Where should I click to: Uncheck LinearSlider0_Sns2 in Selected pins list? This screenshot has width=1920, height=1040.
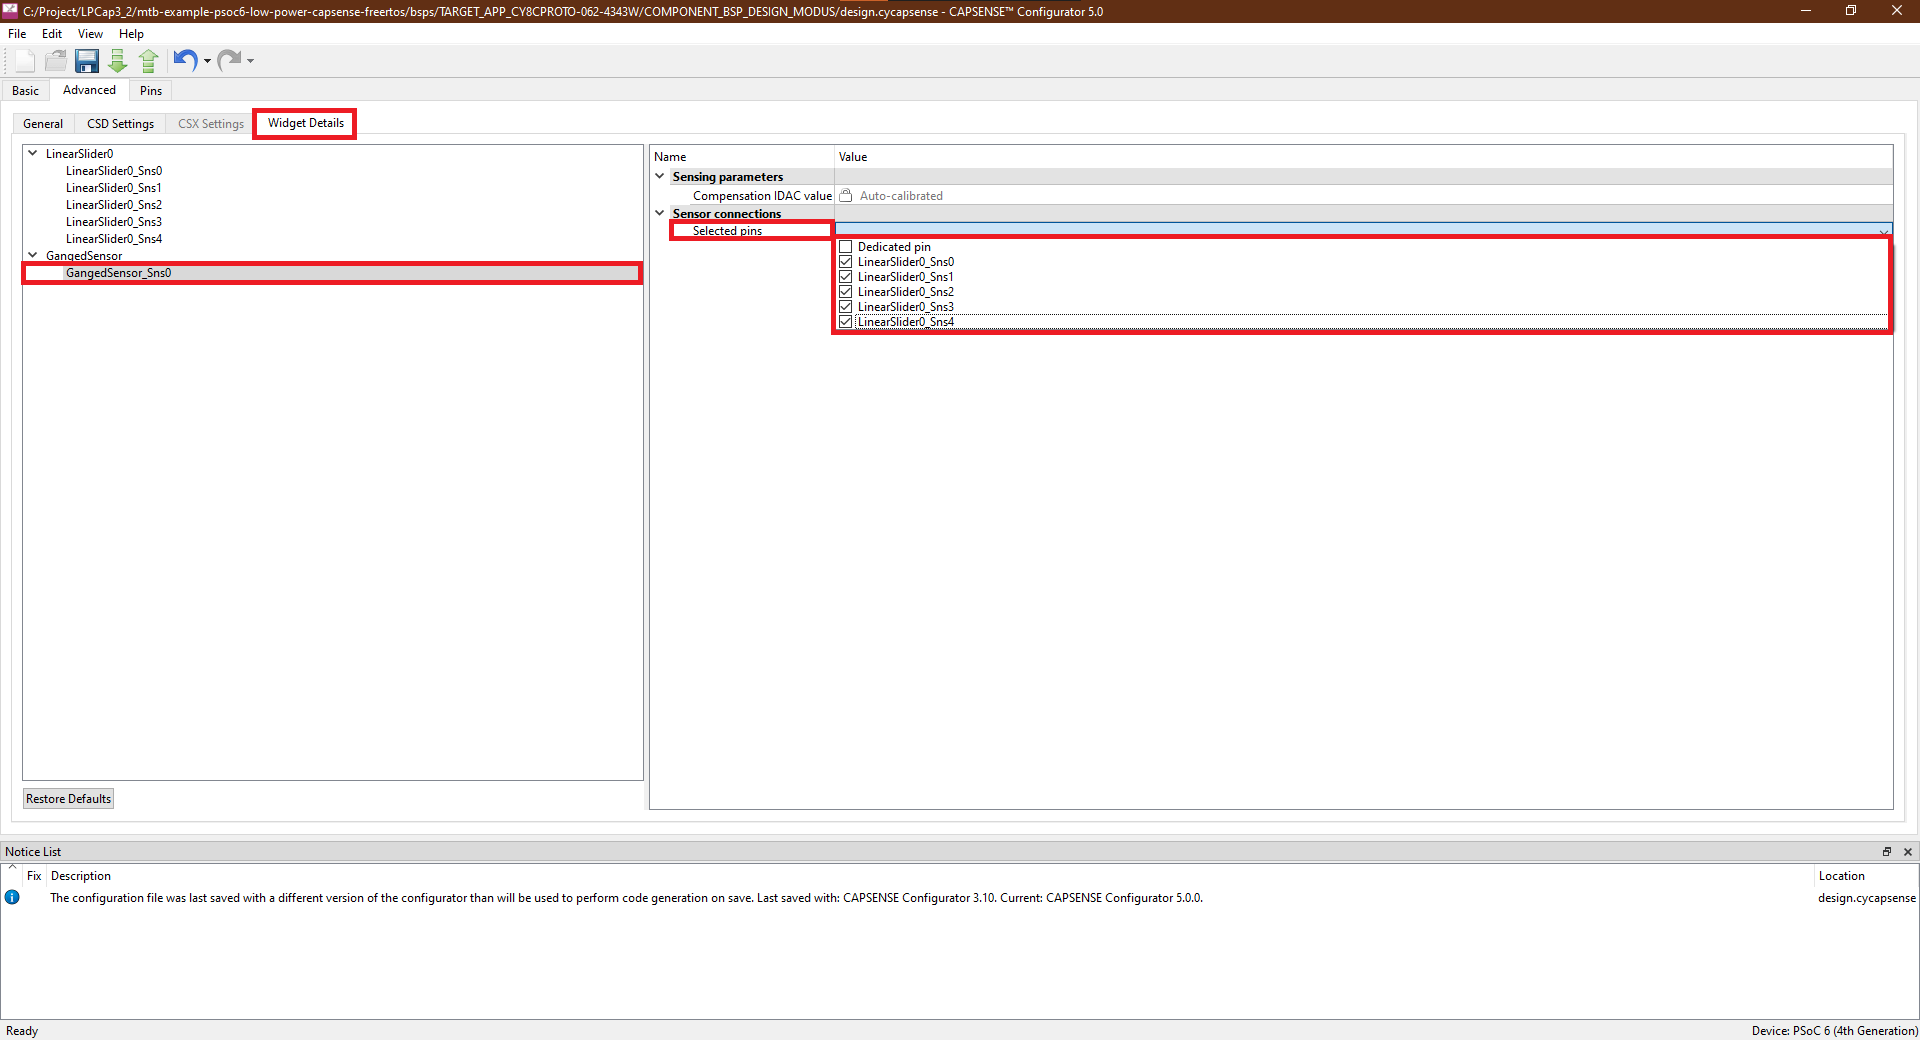[846, 292]
